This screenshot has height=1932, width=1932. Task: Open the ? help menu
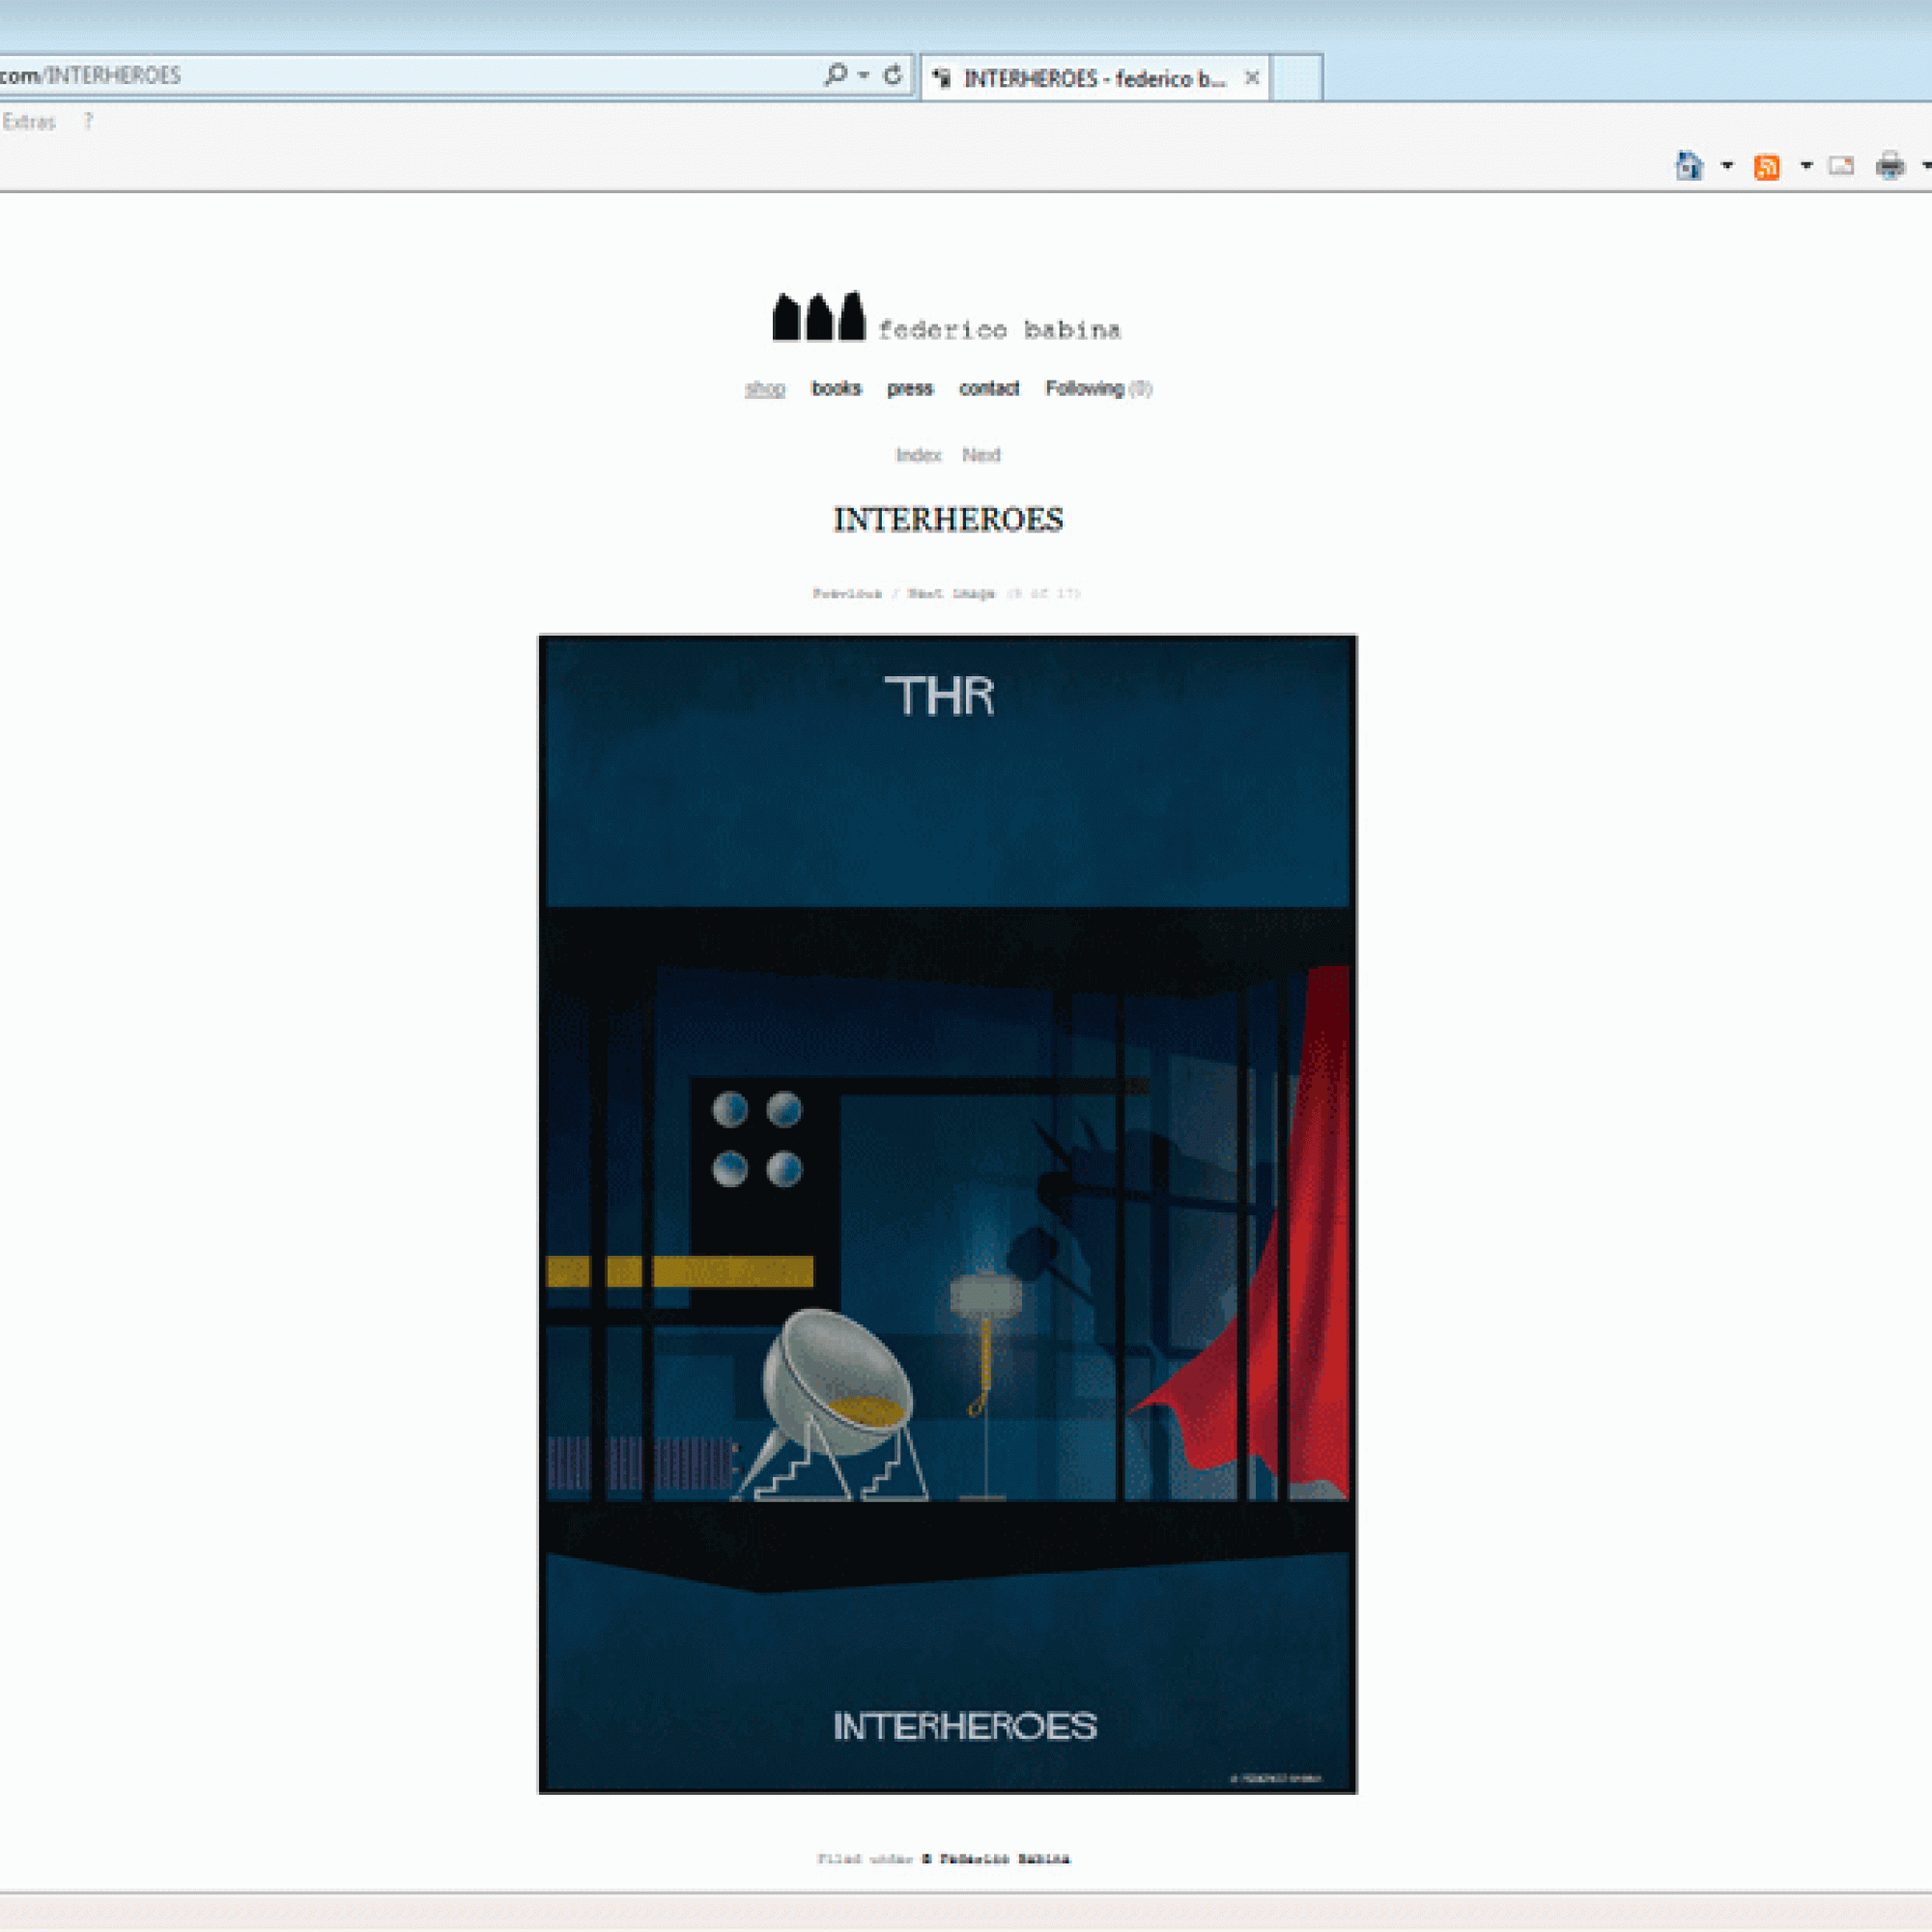[x=88, y=122]
